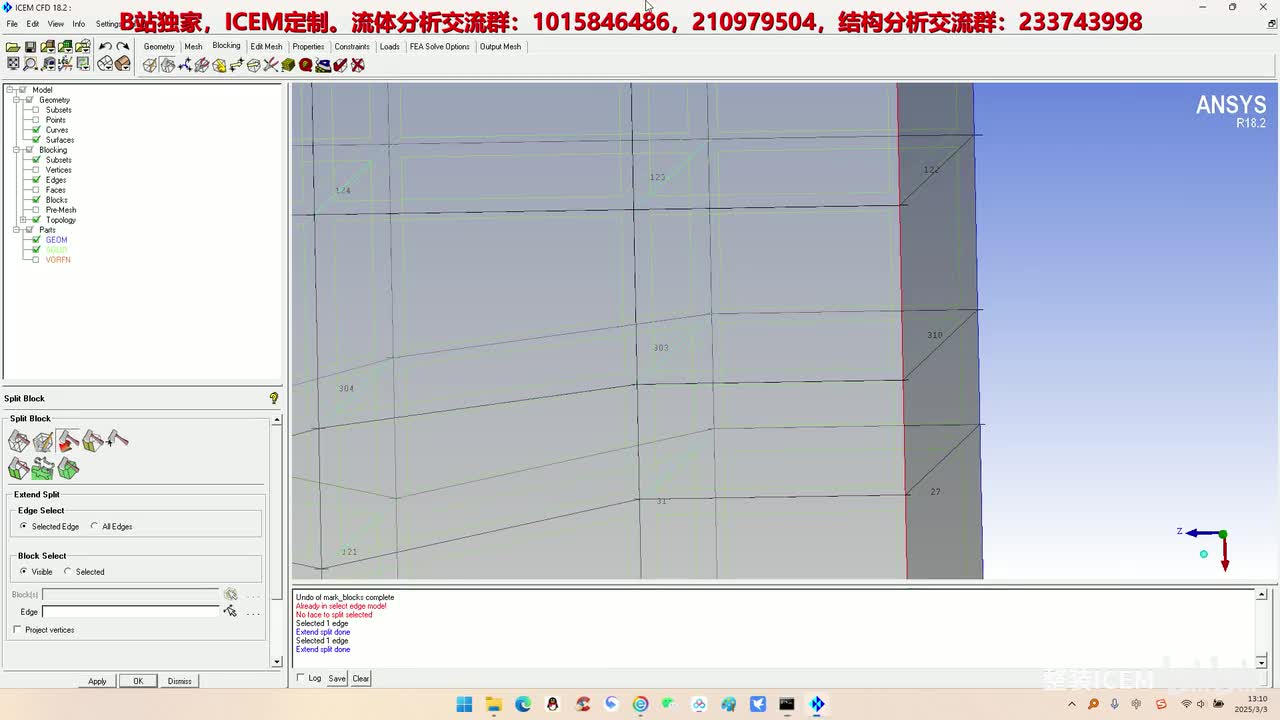Select All Edges radio option
The width and height of the screenshot is (1280, 720).
tap(94, 526)
